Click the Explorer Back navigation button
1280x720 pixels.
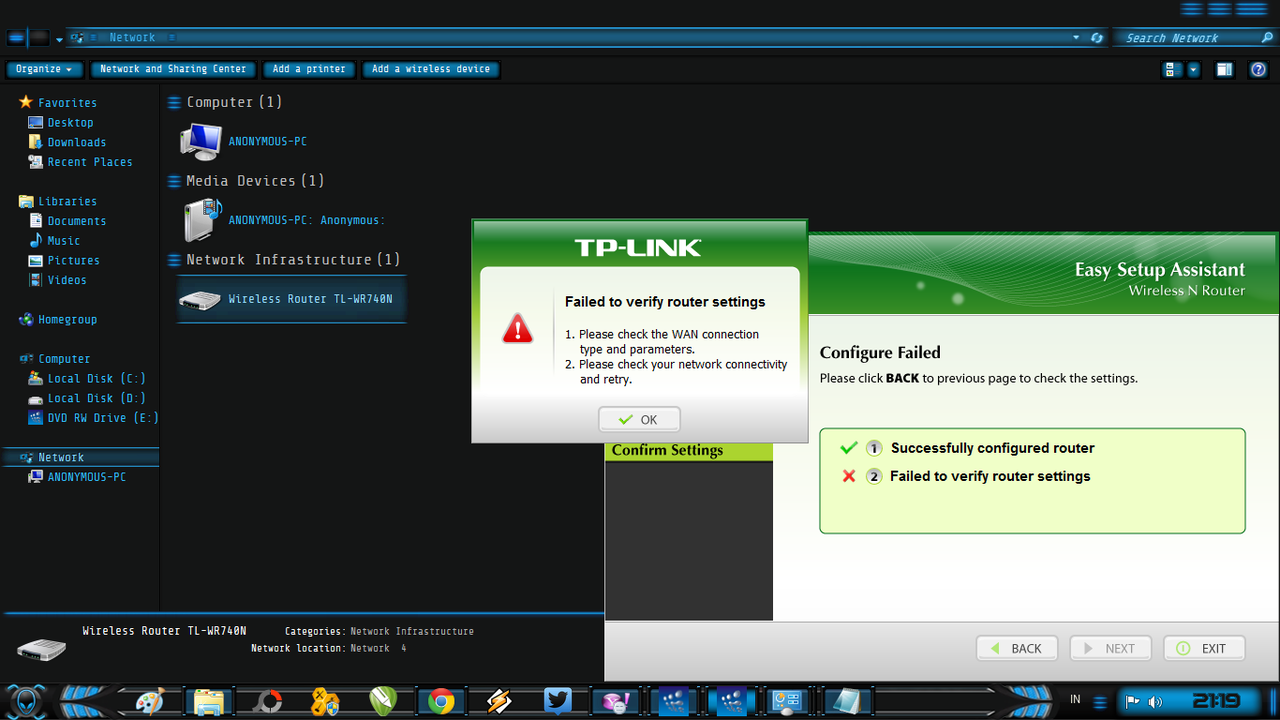tap(16, 38)
